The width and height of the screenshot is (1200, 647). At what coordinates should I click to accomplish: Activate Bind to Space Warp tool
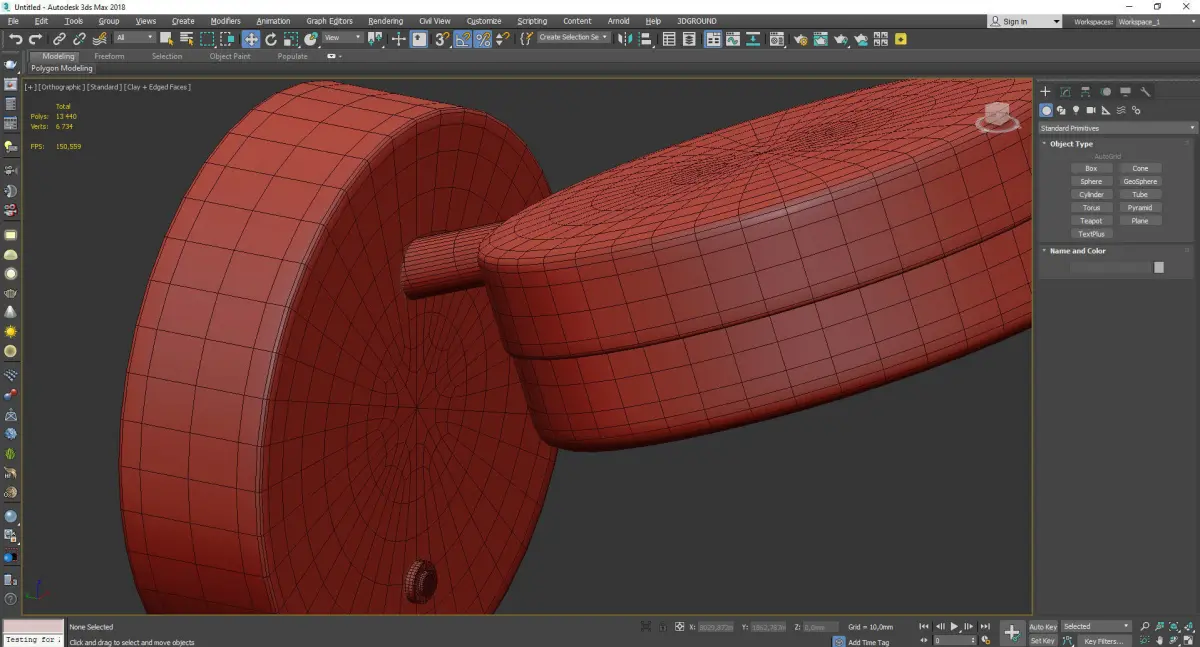tap(100, 39)
